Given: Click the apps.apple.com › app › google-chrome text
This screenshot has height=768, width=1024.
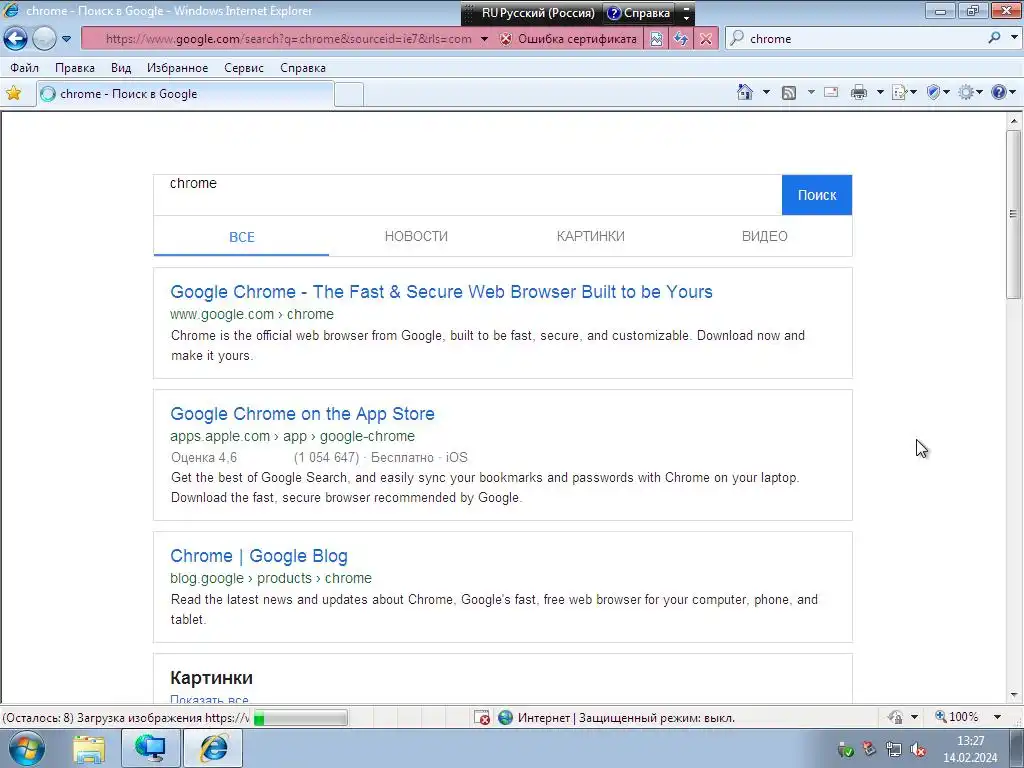Looking at the screenshot, I should click(292, 436).
